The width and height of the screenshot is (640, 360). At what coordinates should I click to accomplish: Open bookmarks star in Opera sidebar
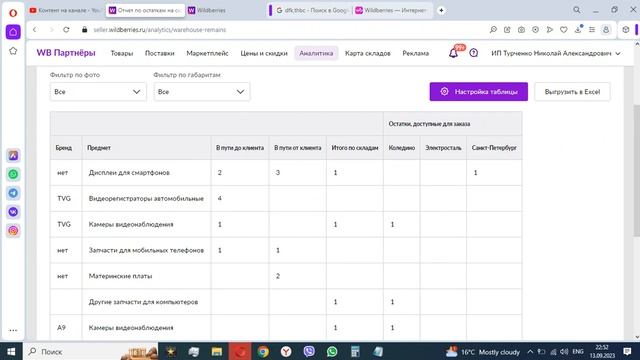(x=13, y=51)
